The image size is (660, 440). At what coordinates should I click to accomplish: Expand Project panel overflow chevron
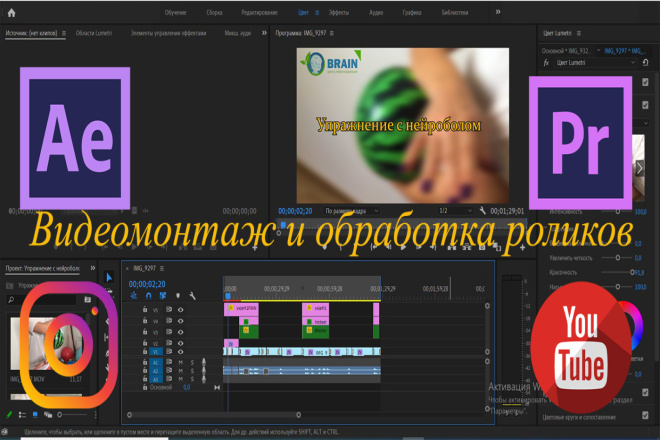93,268
